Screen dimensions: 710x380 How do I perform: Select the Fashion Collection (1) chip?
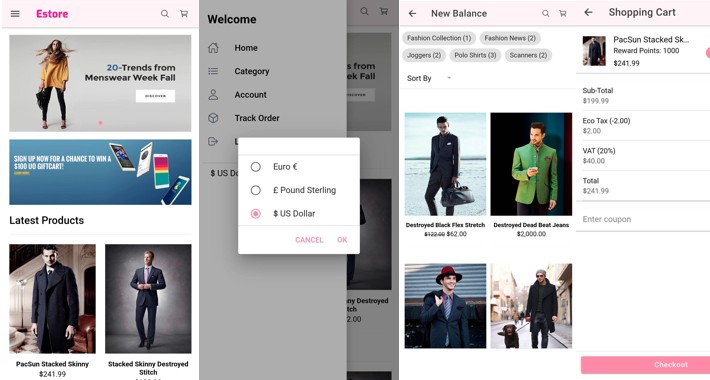(x=439, y=38)
